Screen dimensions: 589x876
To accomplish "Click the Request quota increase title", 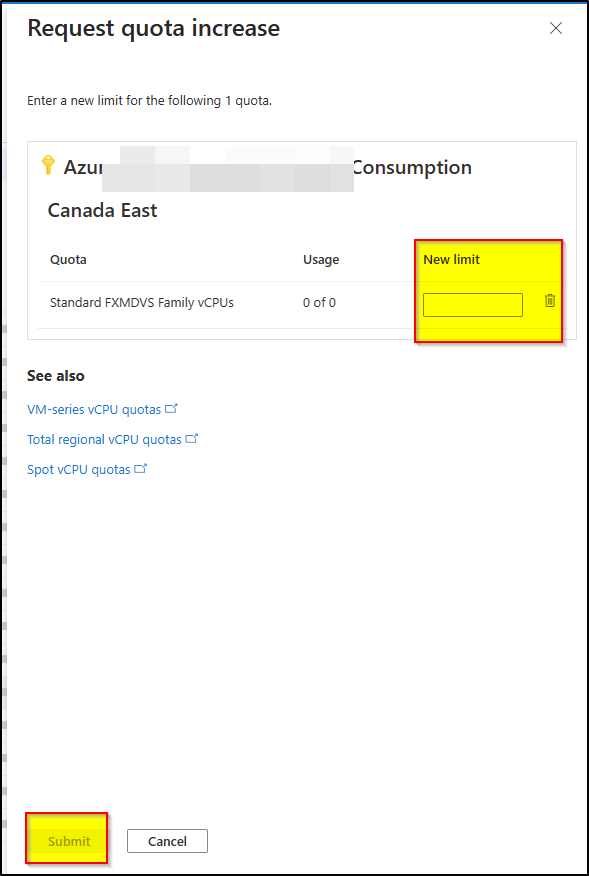I will pyautogui.click(x=154, y=28).
